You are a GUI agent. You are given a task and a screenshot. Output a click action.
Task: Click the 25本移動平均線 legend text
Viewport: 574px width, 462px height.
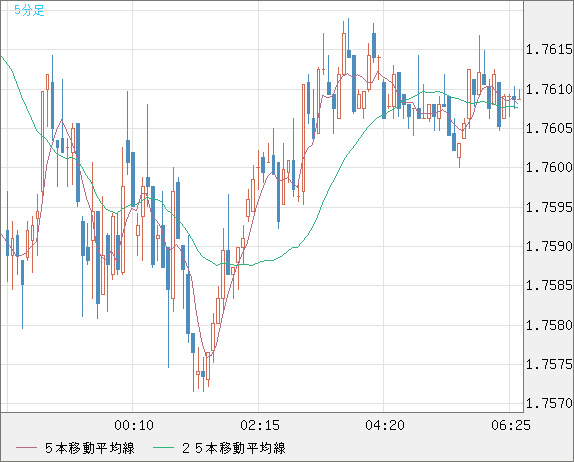tap(234, 448)
